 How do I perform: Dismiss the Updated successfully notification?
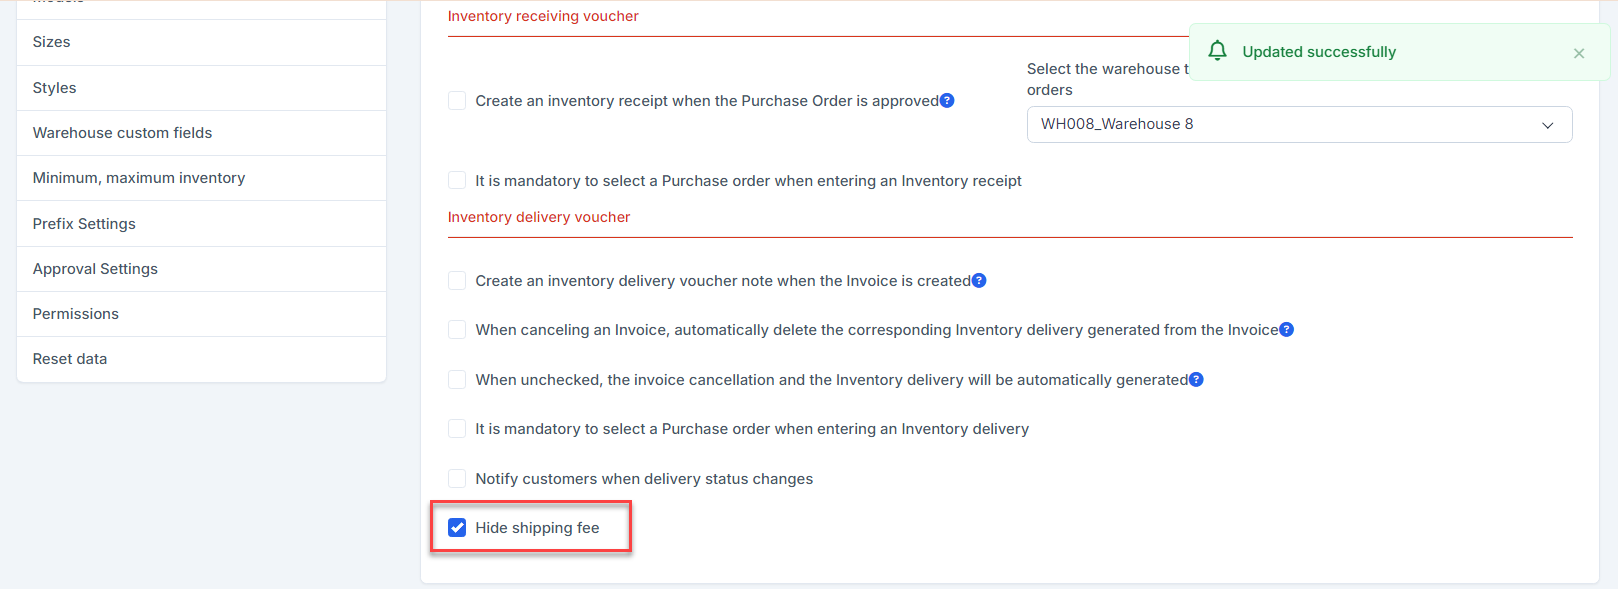[1579, 53]
